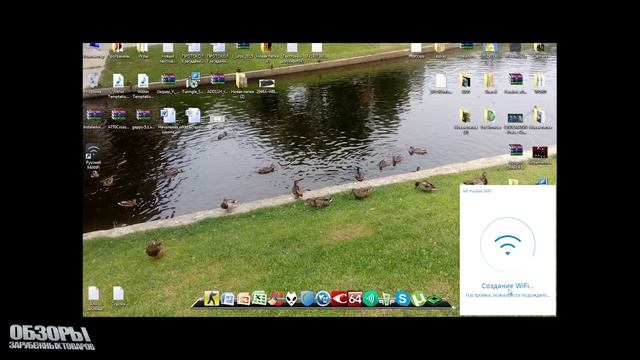Launch Microsoft Word from the dock
Screen dimensions: 640x360
pos(227,299)
